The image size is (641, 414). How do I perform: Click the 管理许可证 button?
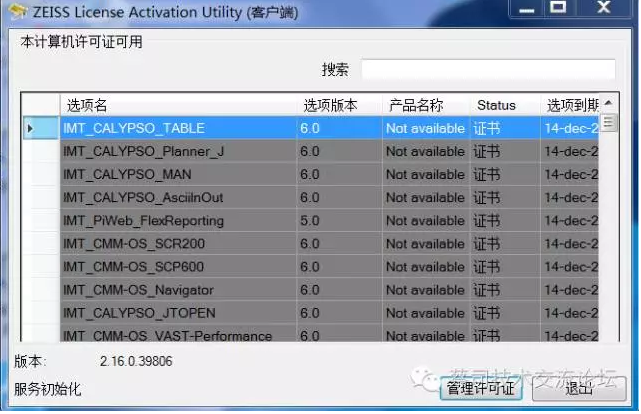[x=481, y=388]
